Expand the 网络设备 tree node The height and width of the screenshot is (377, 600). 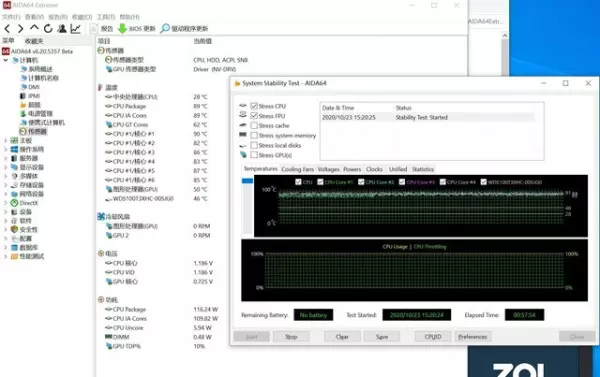(x=6, y=194)
